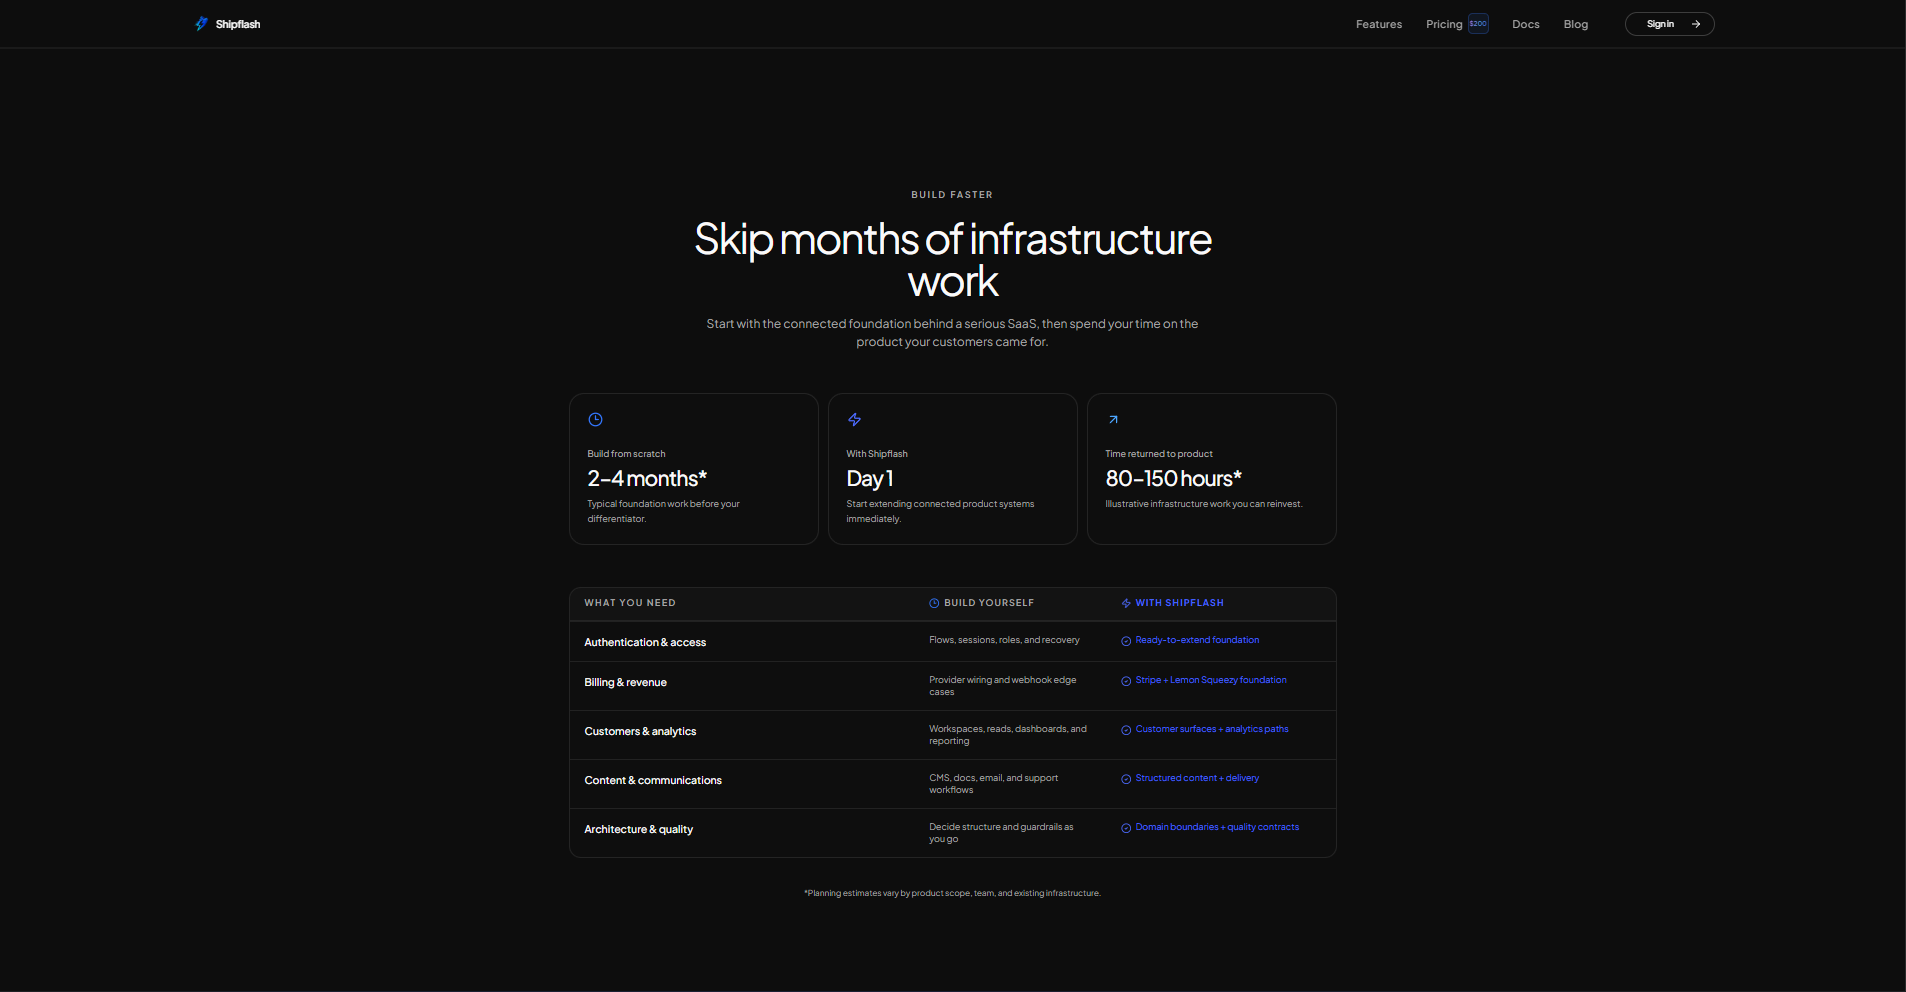1906x992 pixels.
Task: Select the '80–150 hours*' value
Action: 1174,479
